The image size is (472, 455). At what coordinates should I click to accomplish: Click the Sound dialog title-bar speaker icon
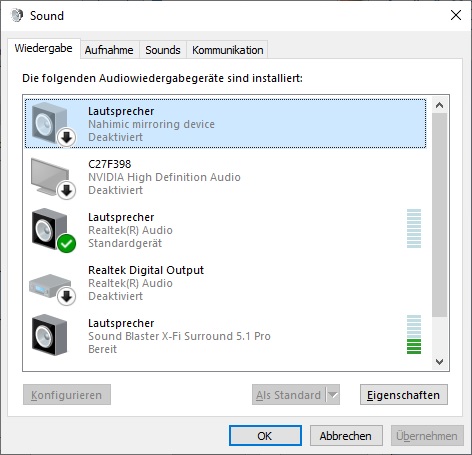pos(17,15)
